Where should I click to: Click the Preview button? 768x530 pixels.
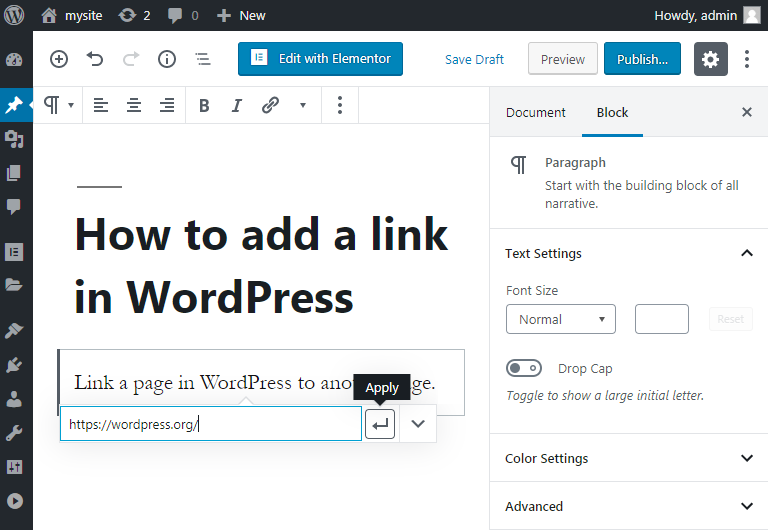[x=562, y=59]
